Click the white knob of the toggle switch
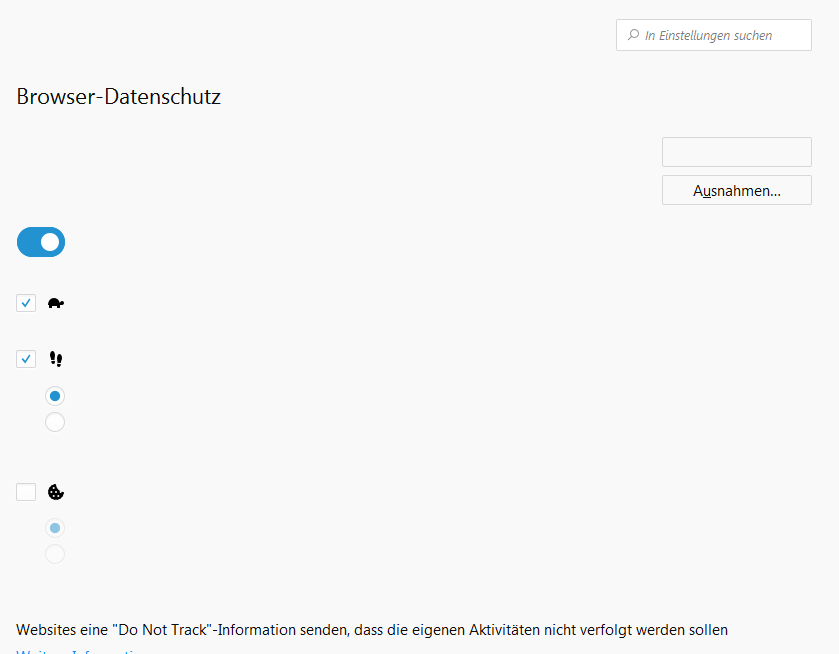The width and height of the screenshot is (839, 654). coord(50,242)
